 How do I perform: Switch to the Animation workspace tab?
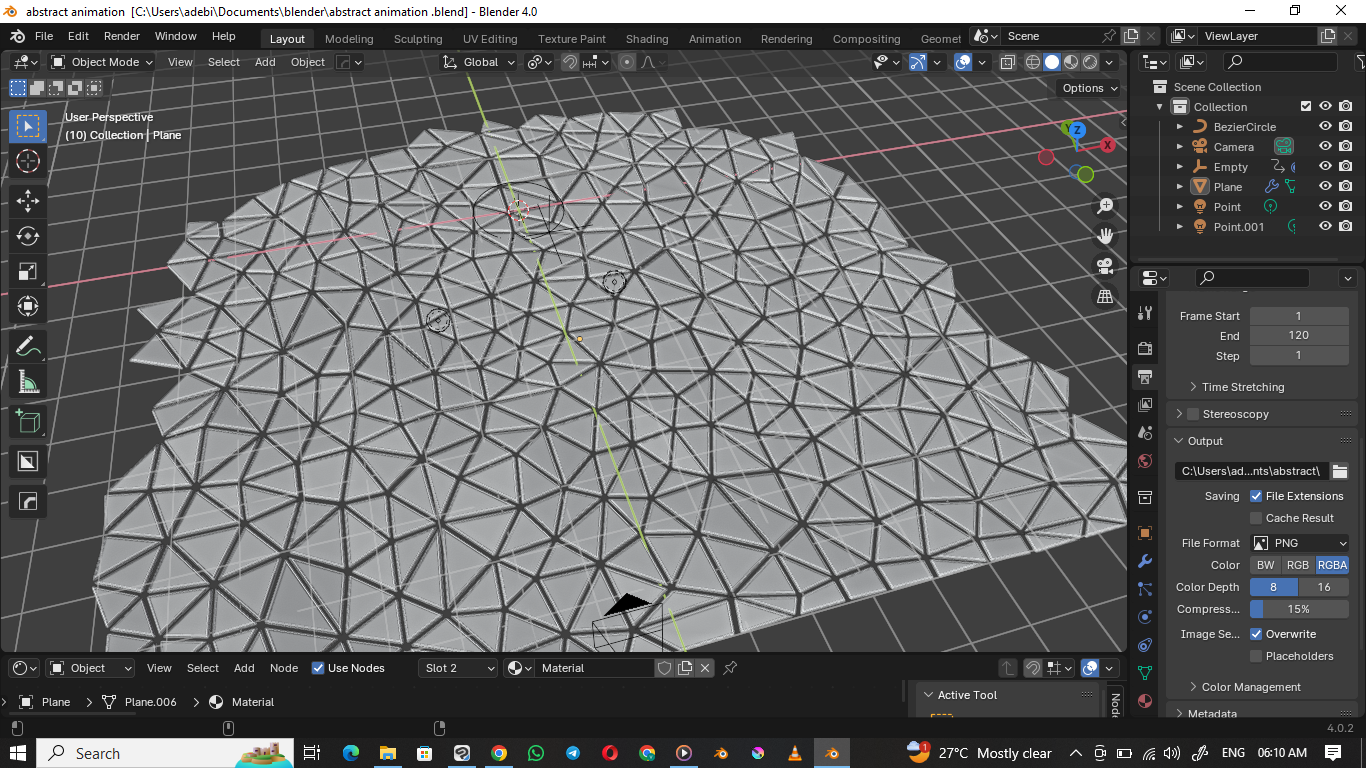pos(715,39)
